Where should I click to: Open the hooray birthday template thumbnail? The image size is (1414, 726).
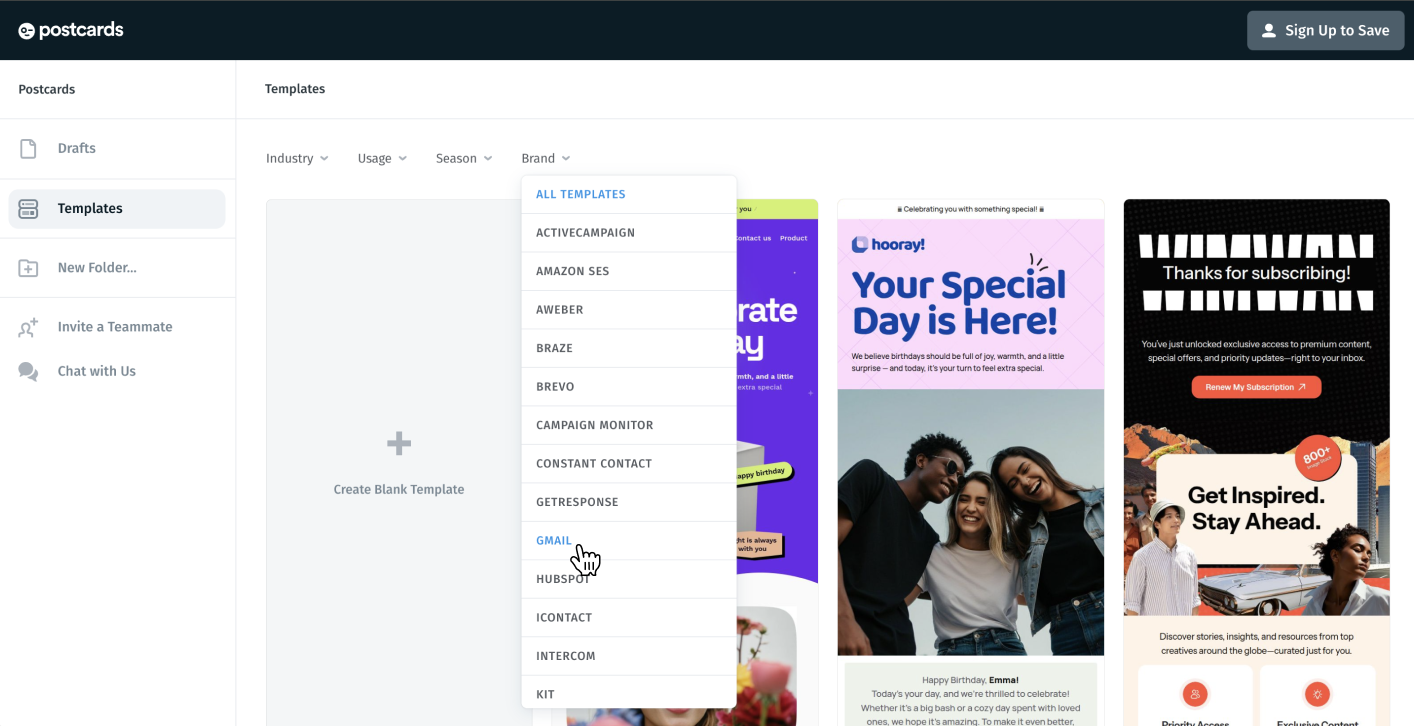tap(970, 462)
